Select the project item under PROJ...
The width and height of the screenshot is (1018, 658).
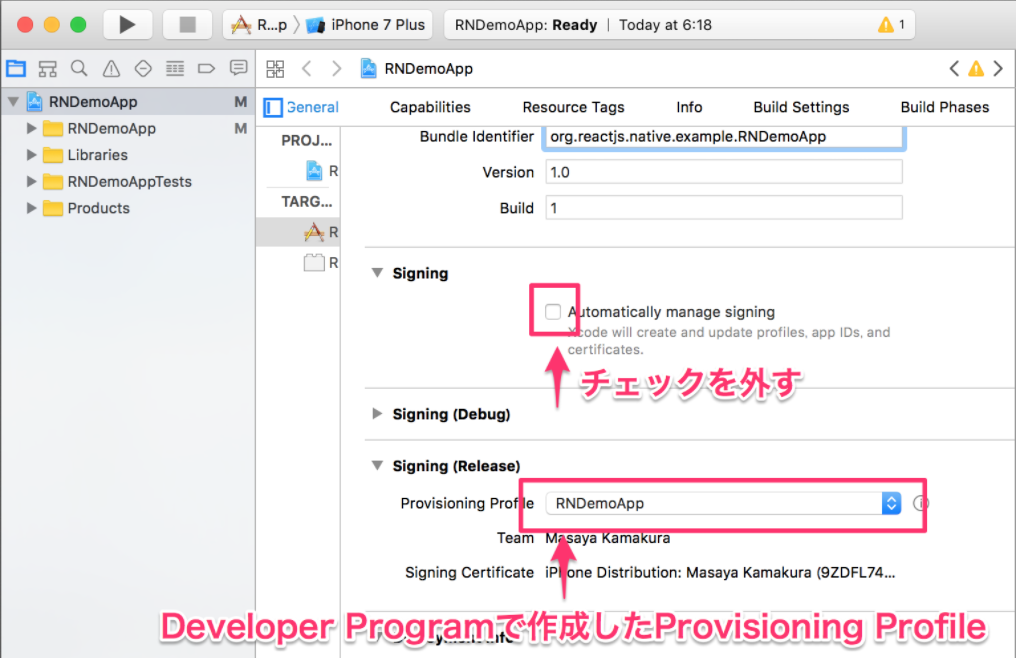pos(322,171)
